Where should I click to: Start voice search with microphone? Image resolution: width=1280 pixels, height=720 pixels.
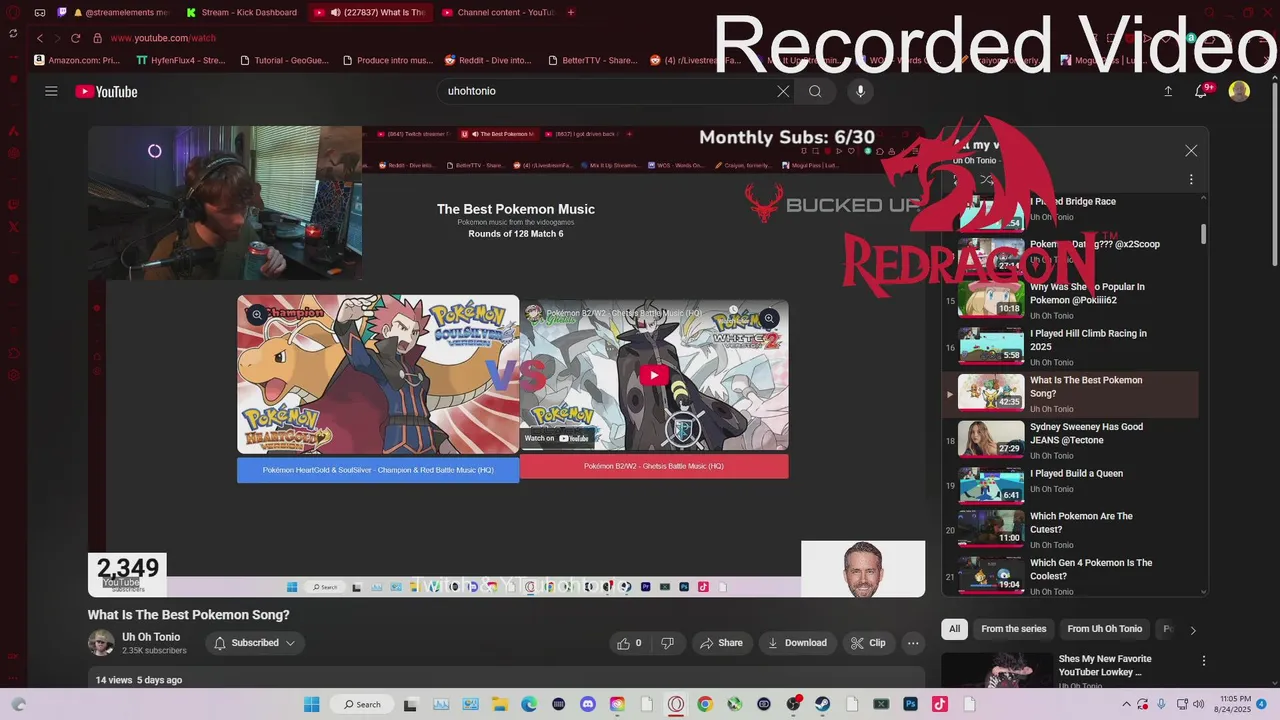click(x=860, y=91)
